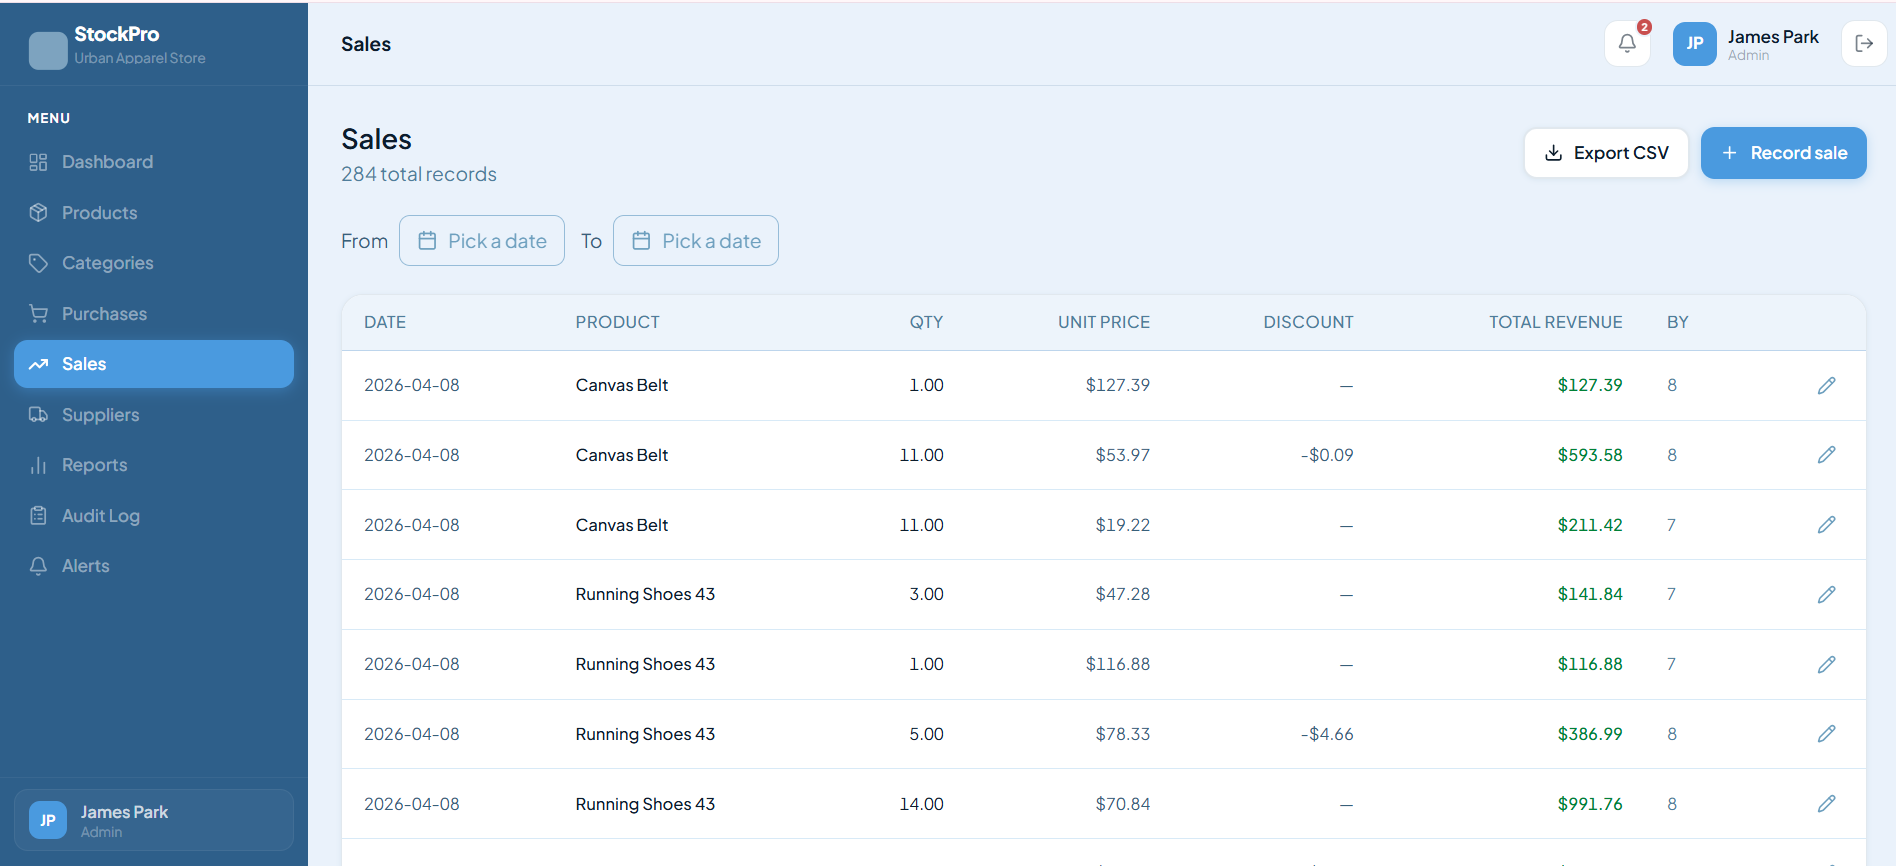Click the StockPro logo icon
The image size is (1896, 866).
coord(48,50)
